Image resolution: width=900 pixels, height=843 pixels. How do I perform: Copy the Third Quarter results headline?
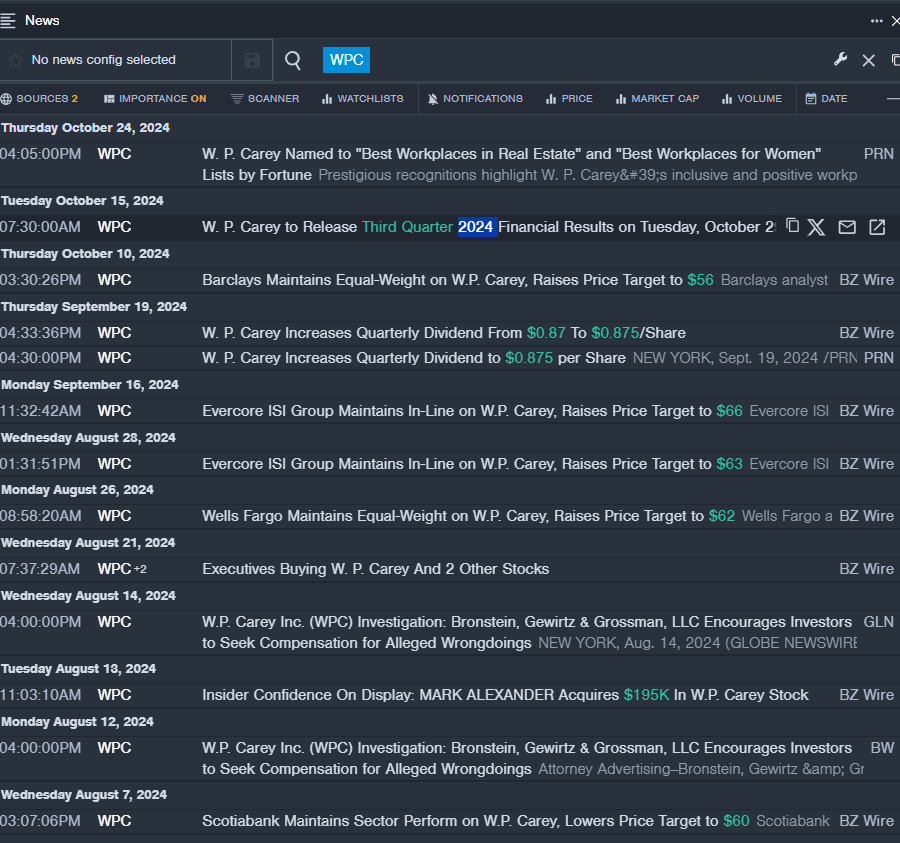[x=792, y=226]
